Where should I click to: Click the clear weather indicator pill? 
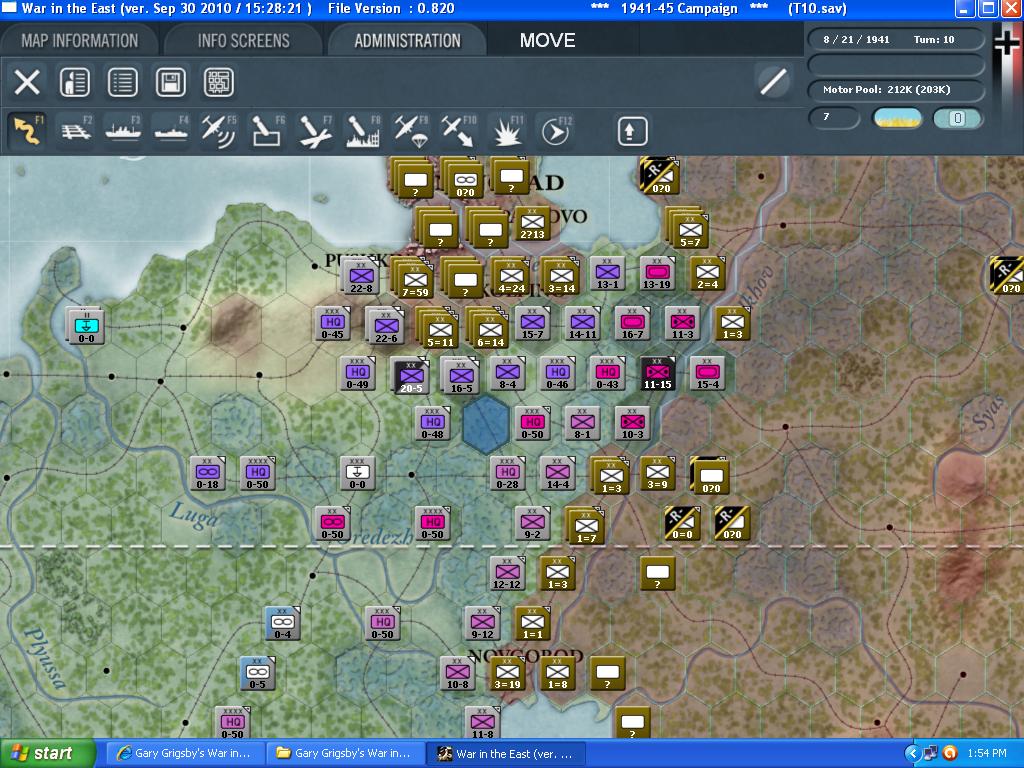898,118
